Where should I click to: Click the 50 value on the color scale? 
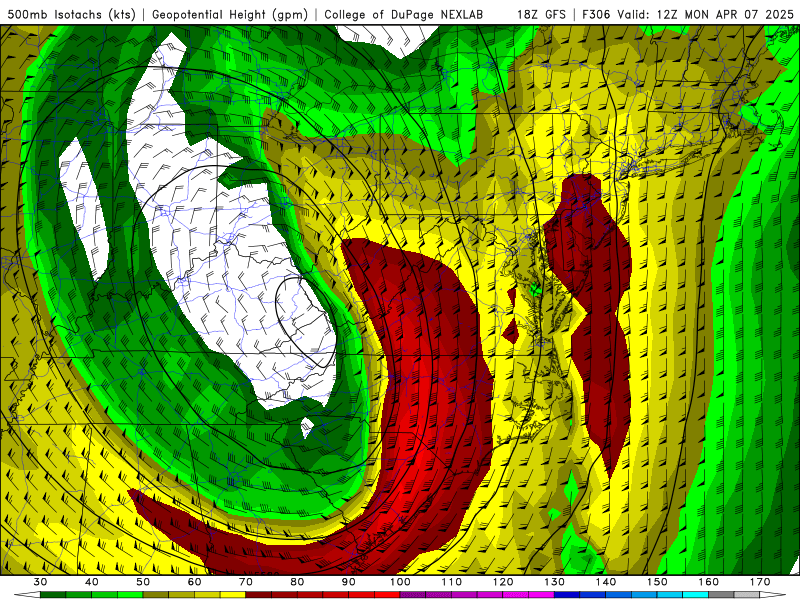[x=143, y=582]
